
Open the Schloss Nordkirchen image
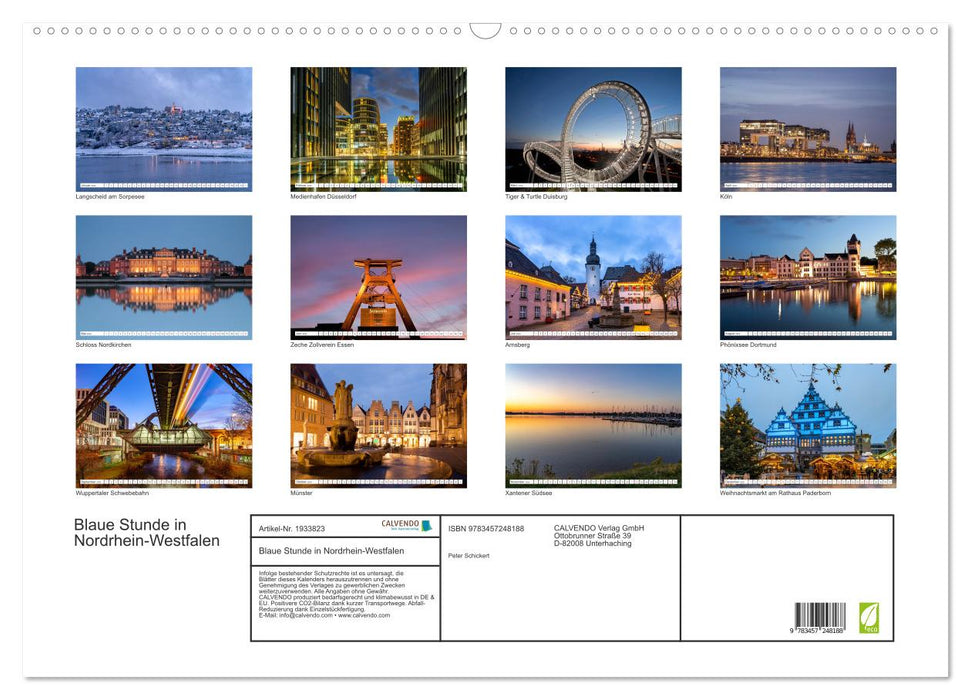pos(163,277)
